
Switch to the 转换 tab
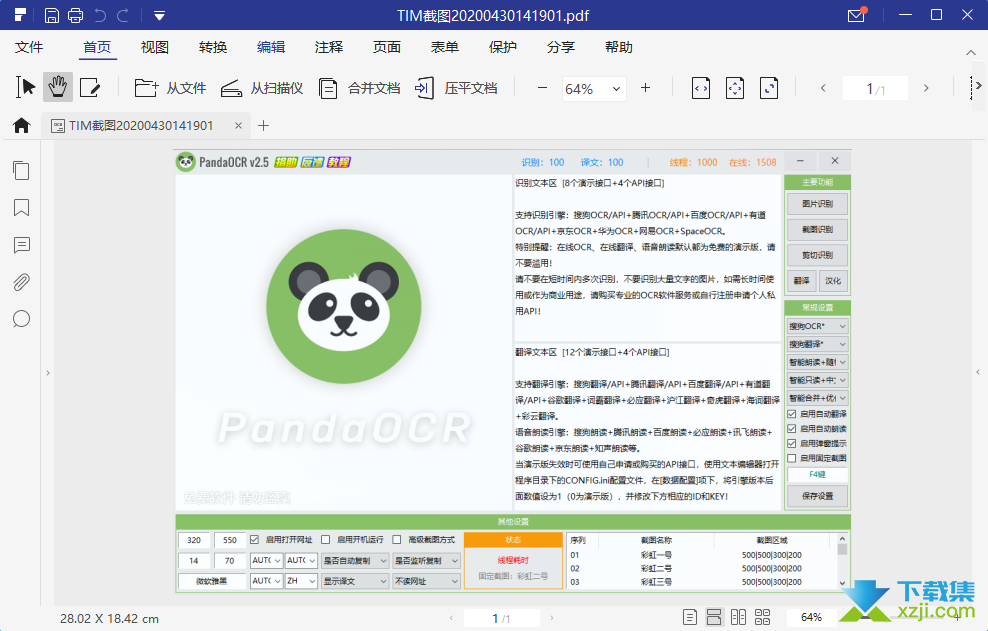212,47
